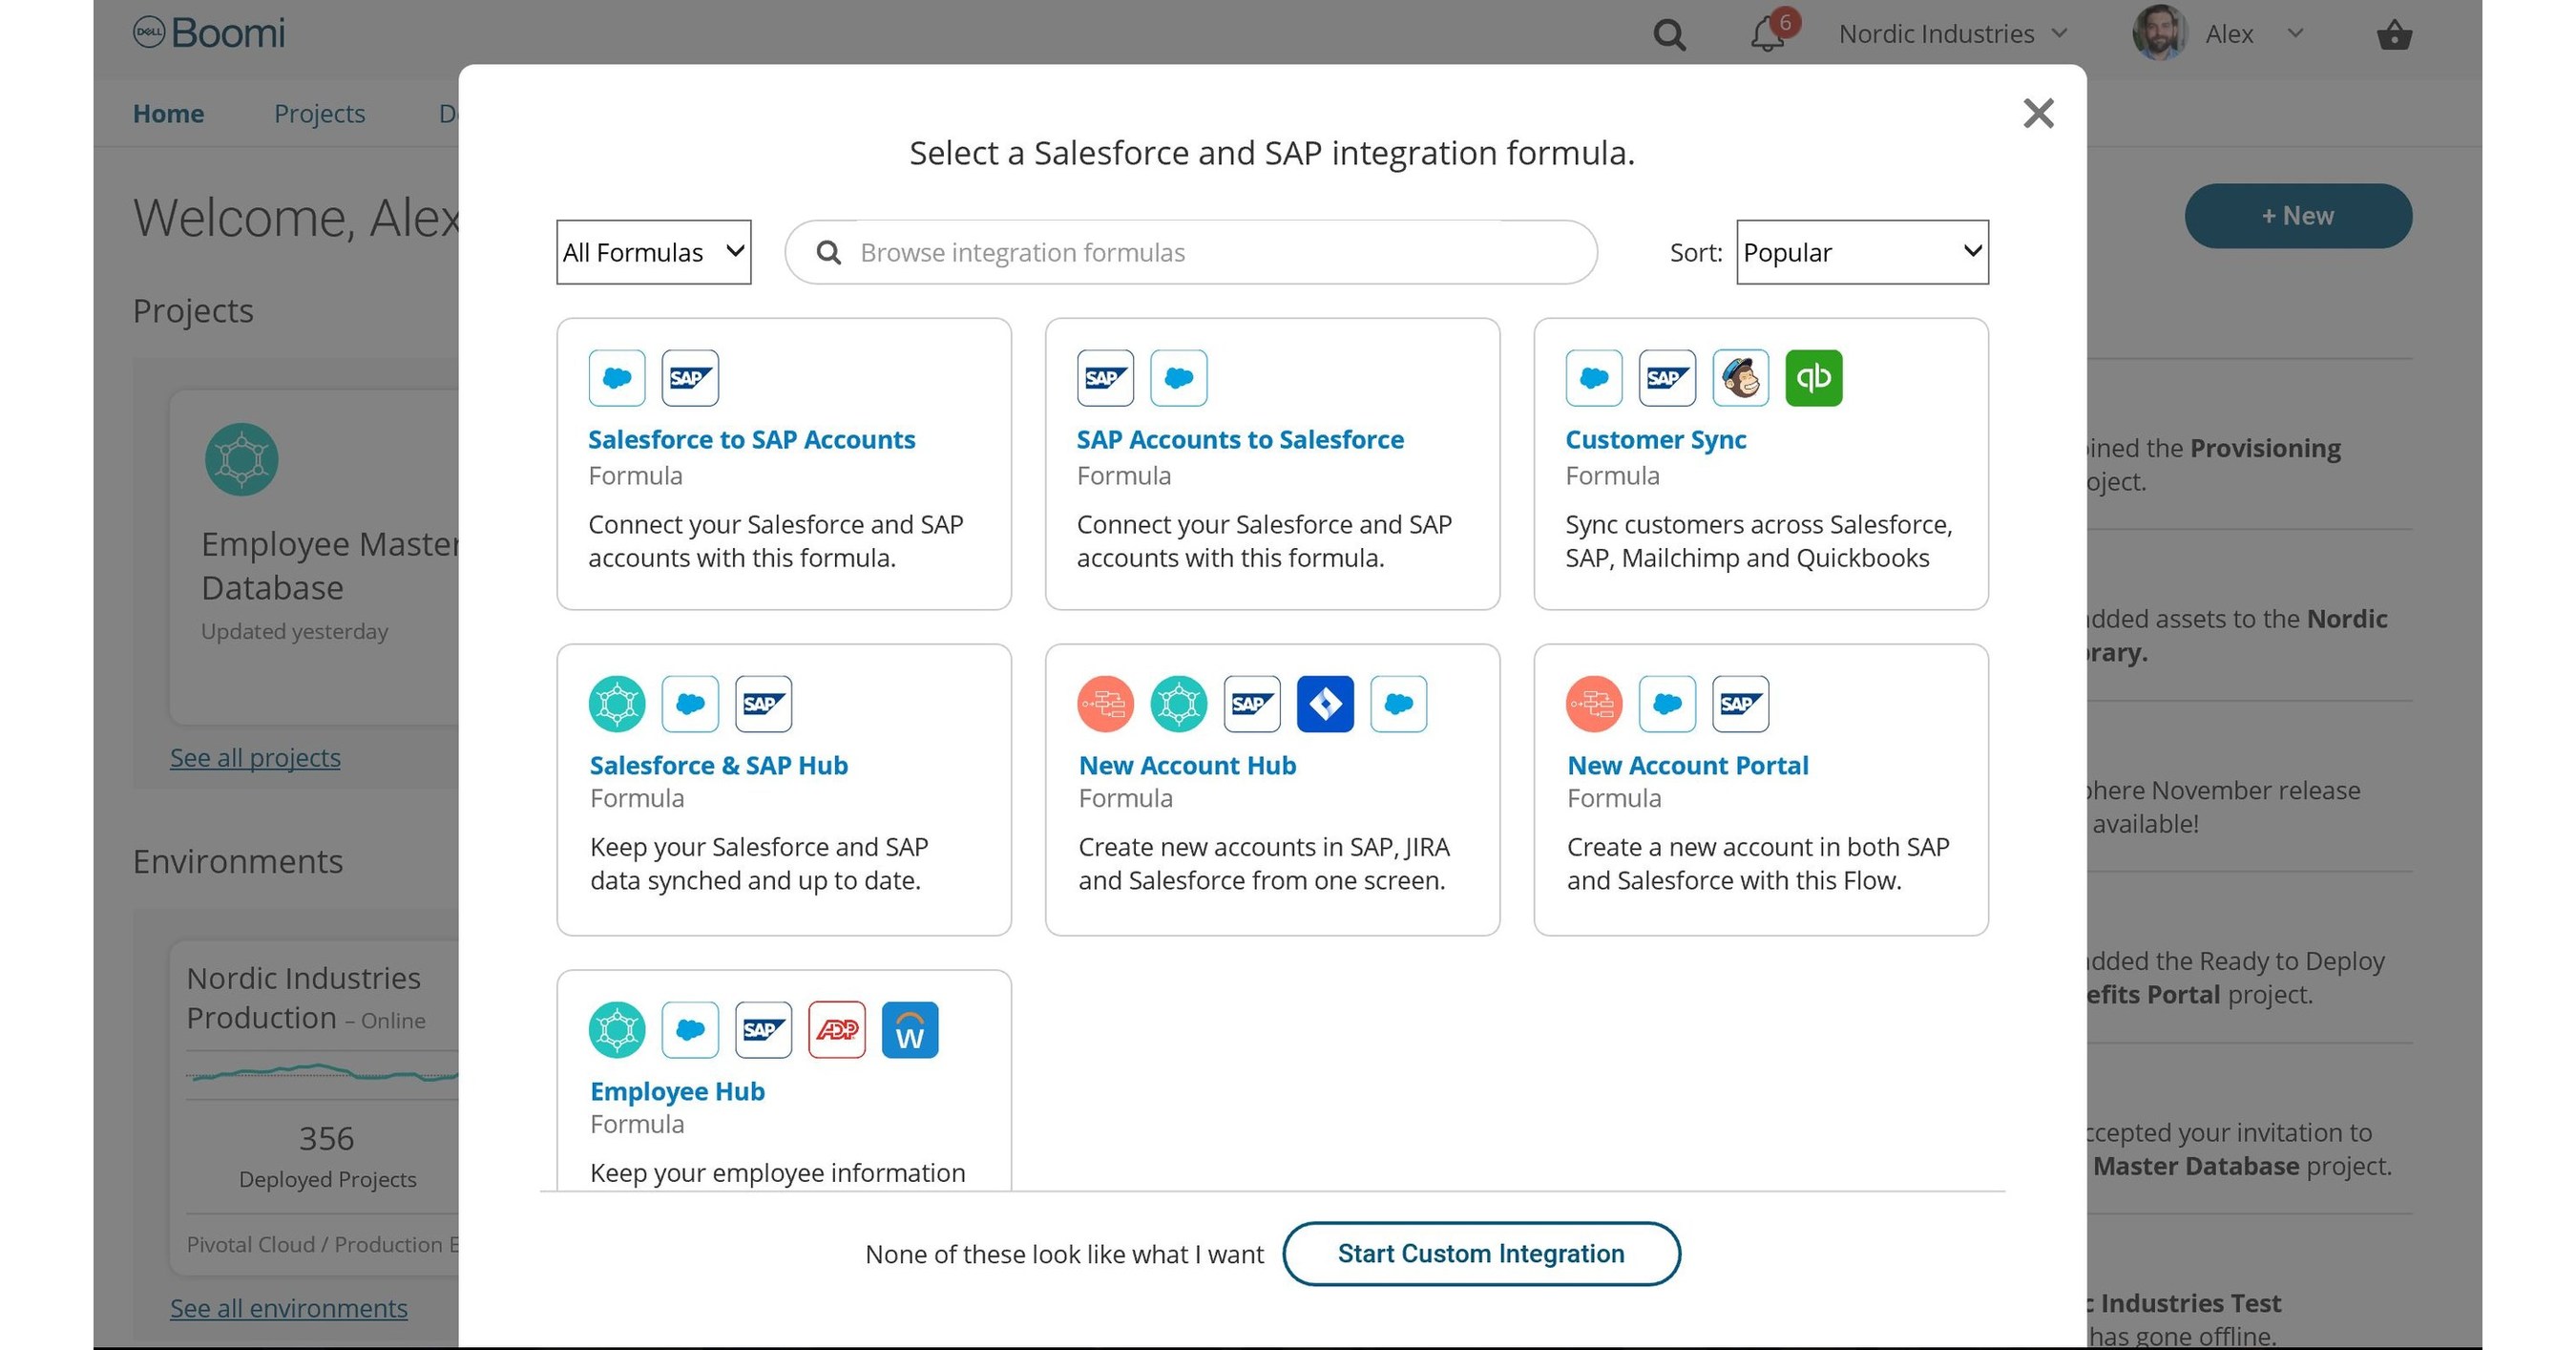Open the New Account Hub formula

pos(1187,765)
